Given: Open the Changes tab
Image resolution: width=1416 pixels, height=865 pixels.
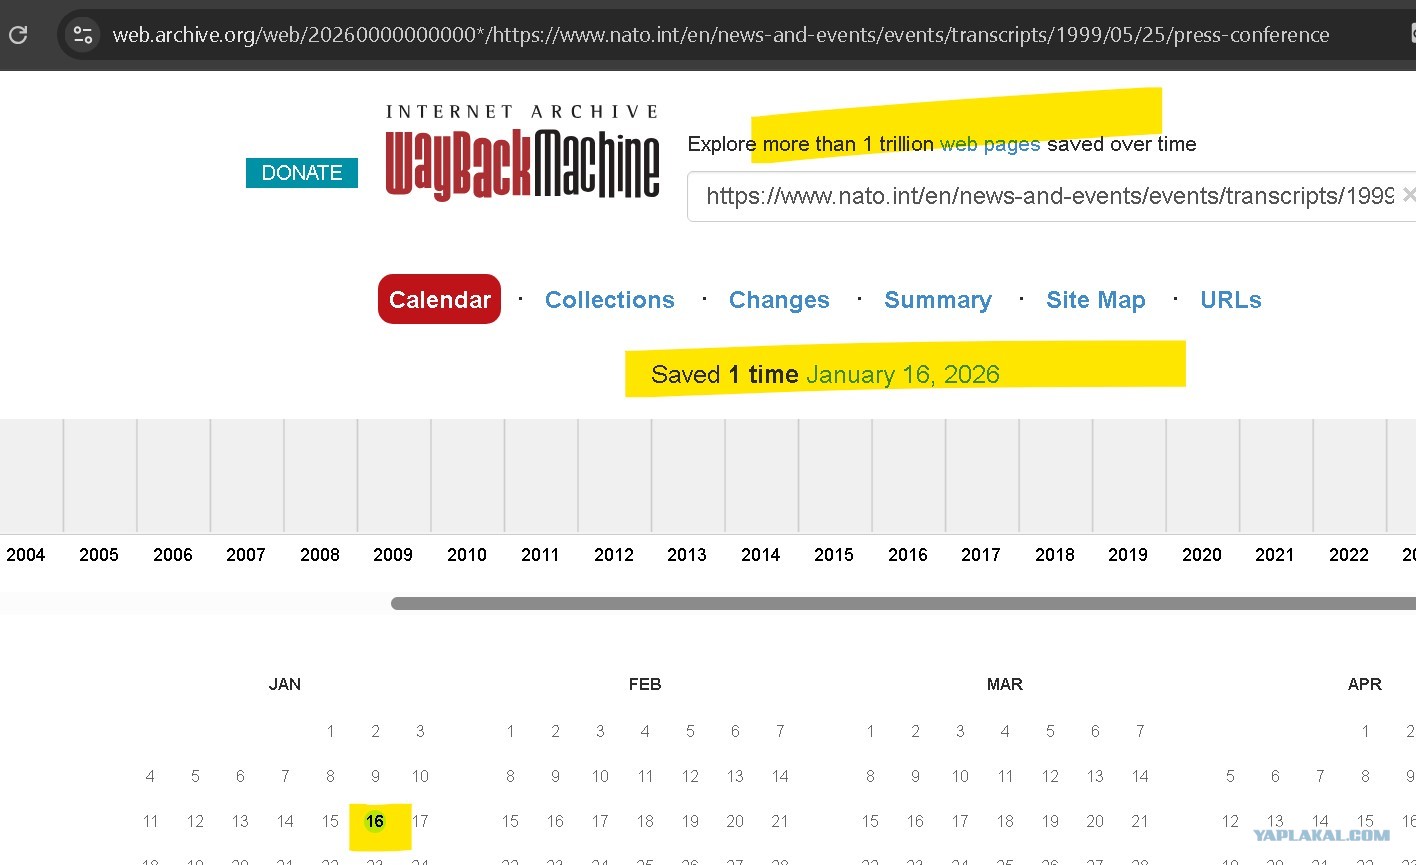Looking at the screenshot, I should [779, 300].
